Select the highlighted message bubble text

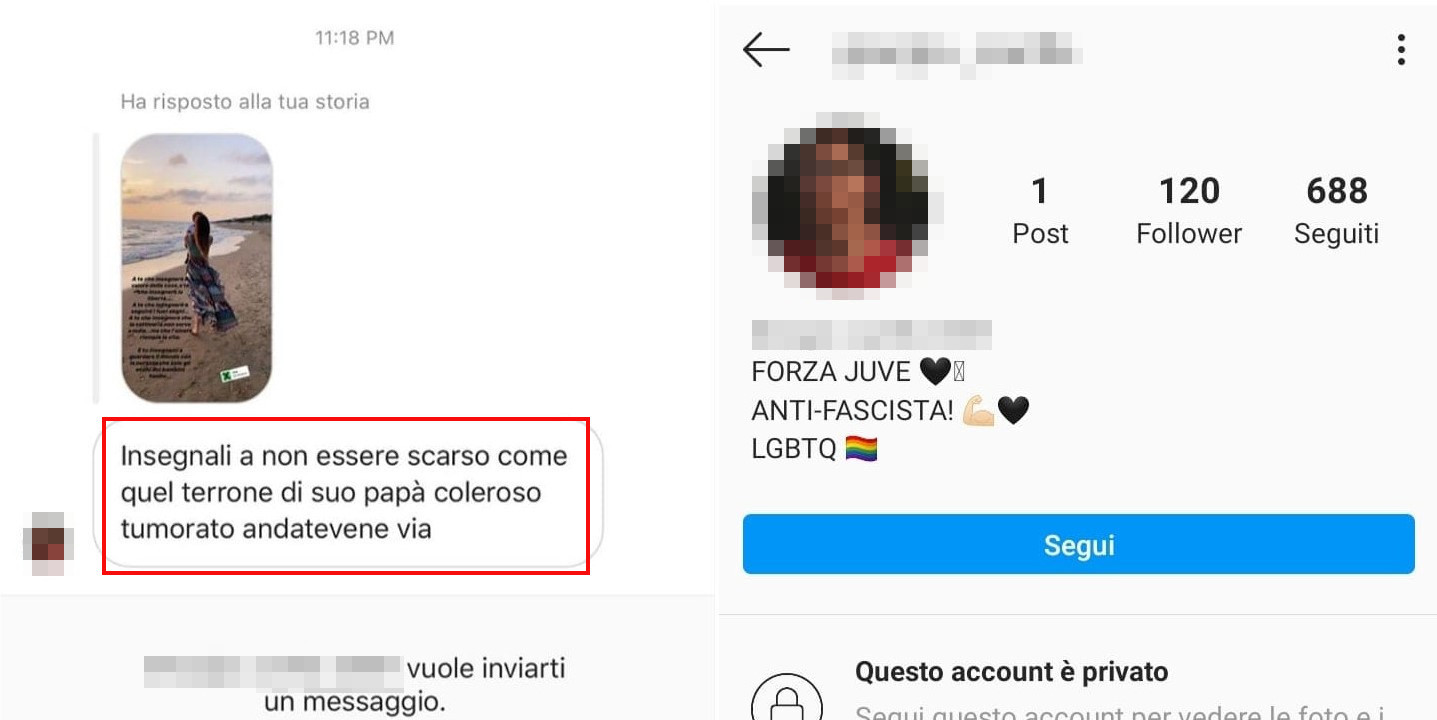coord(346,493)
